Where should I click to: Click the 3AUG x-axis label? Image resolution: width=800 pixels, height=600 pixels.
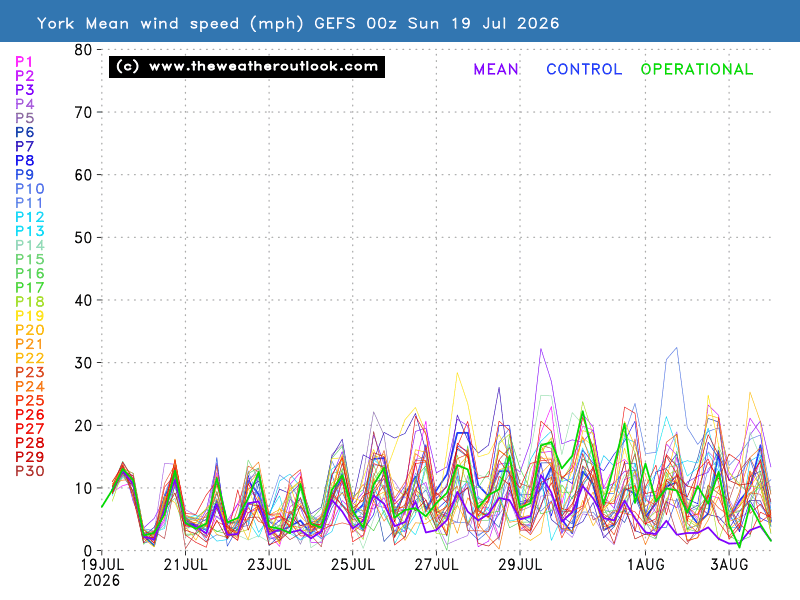point(730,565)
